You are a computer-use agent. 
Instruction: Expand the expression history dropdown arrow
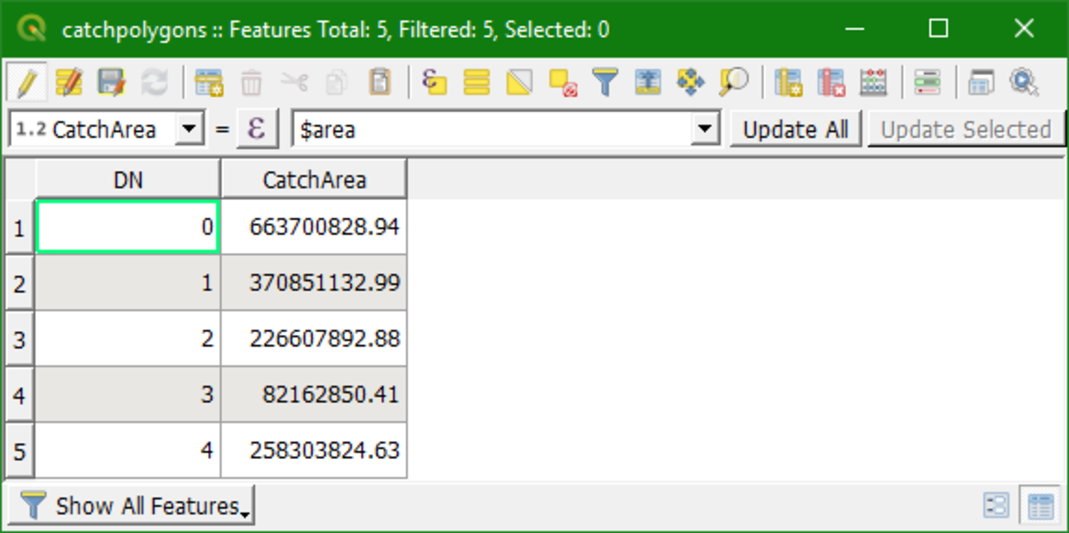(x=706, y=130)
